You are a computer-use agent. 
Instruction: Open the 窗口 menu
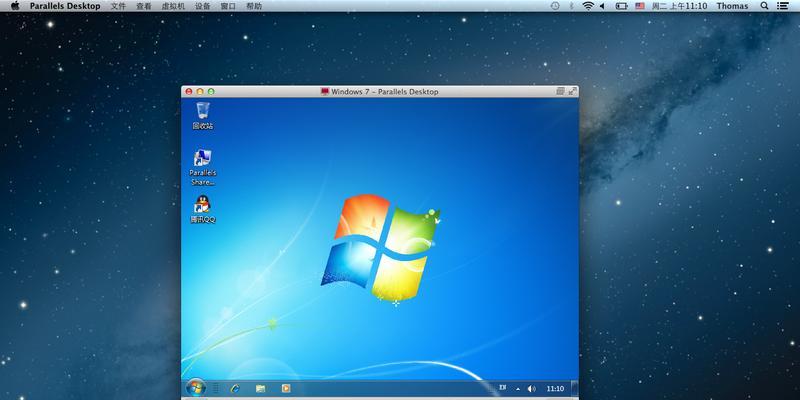[x=228, y=6]
